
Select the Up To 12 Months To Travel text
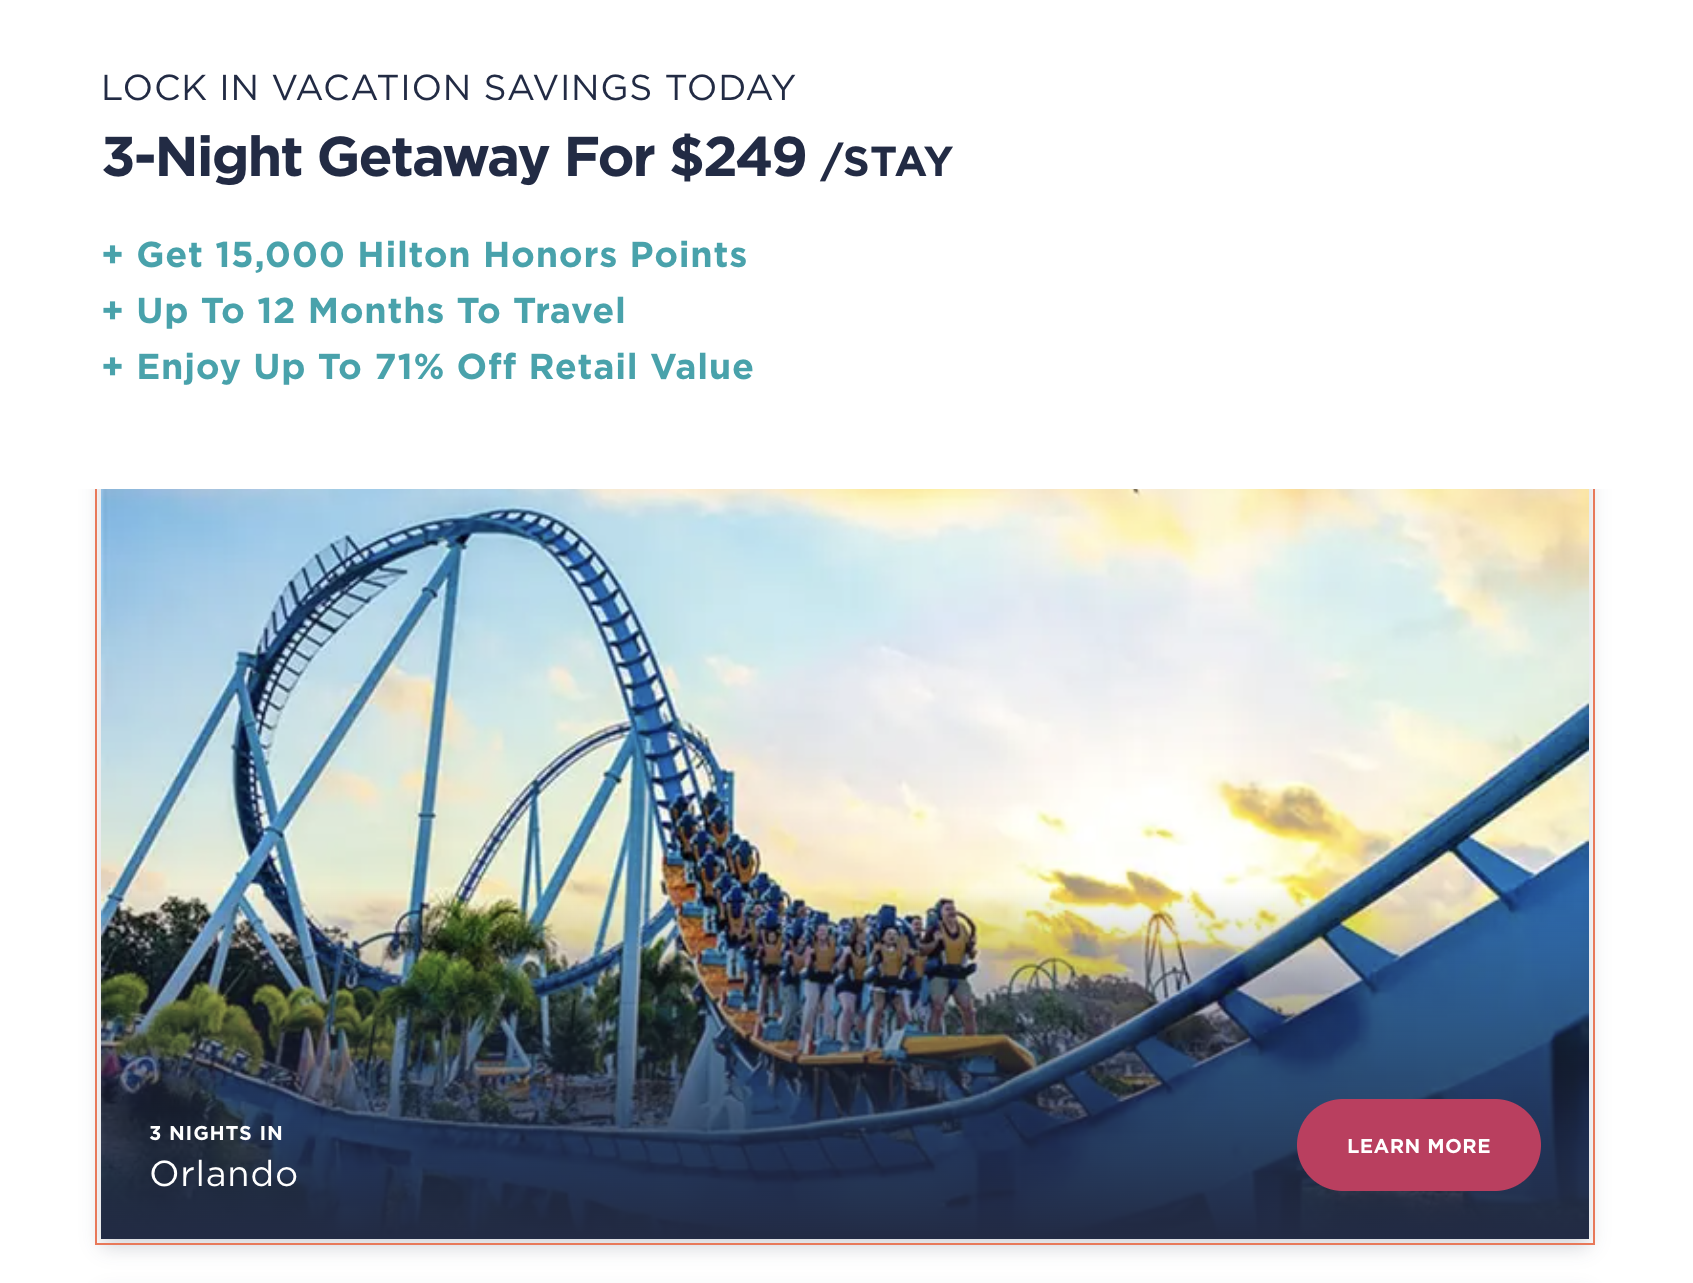pos(380,311)
